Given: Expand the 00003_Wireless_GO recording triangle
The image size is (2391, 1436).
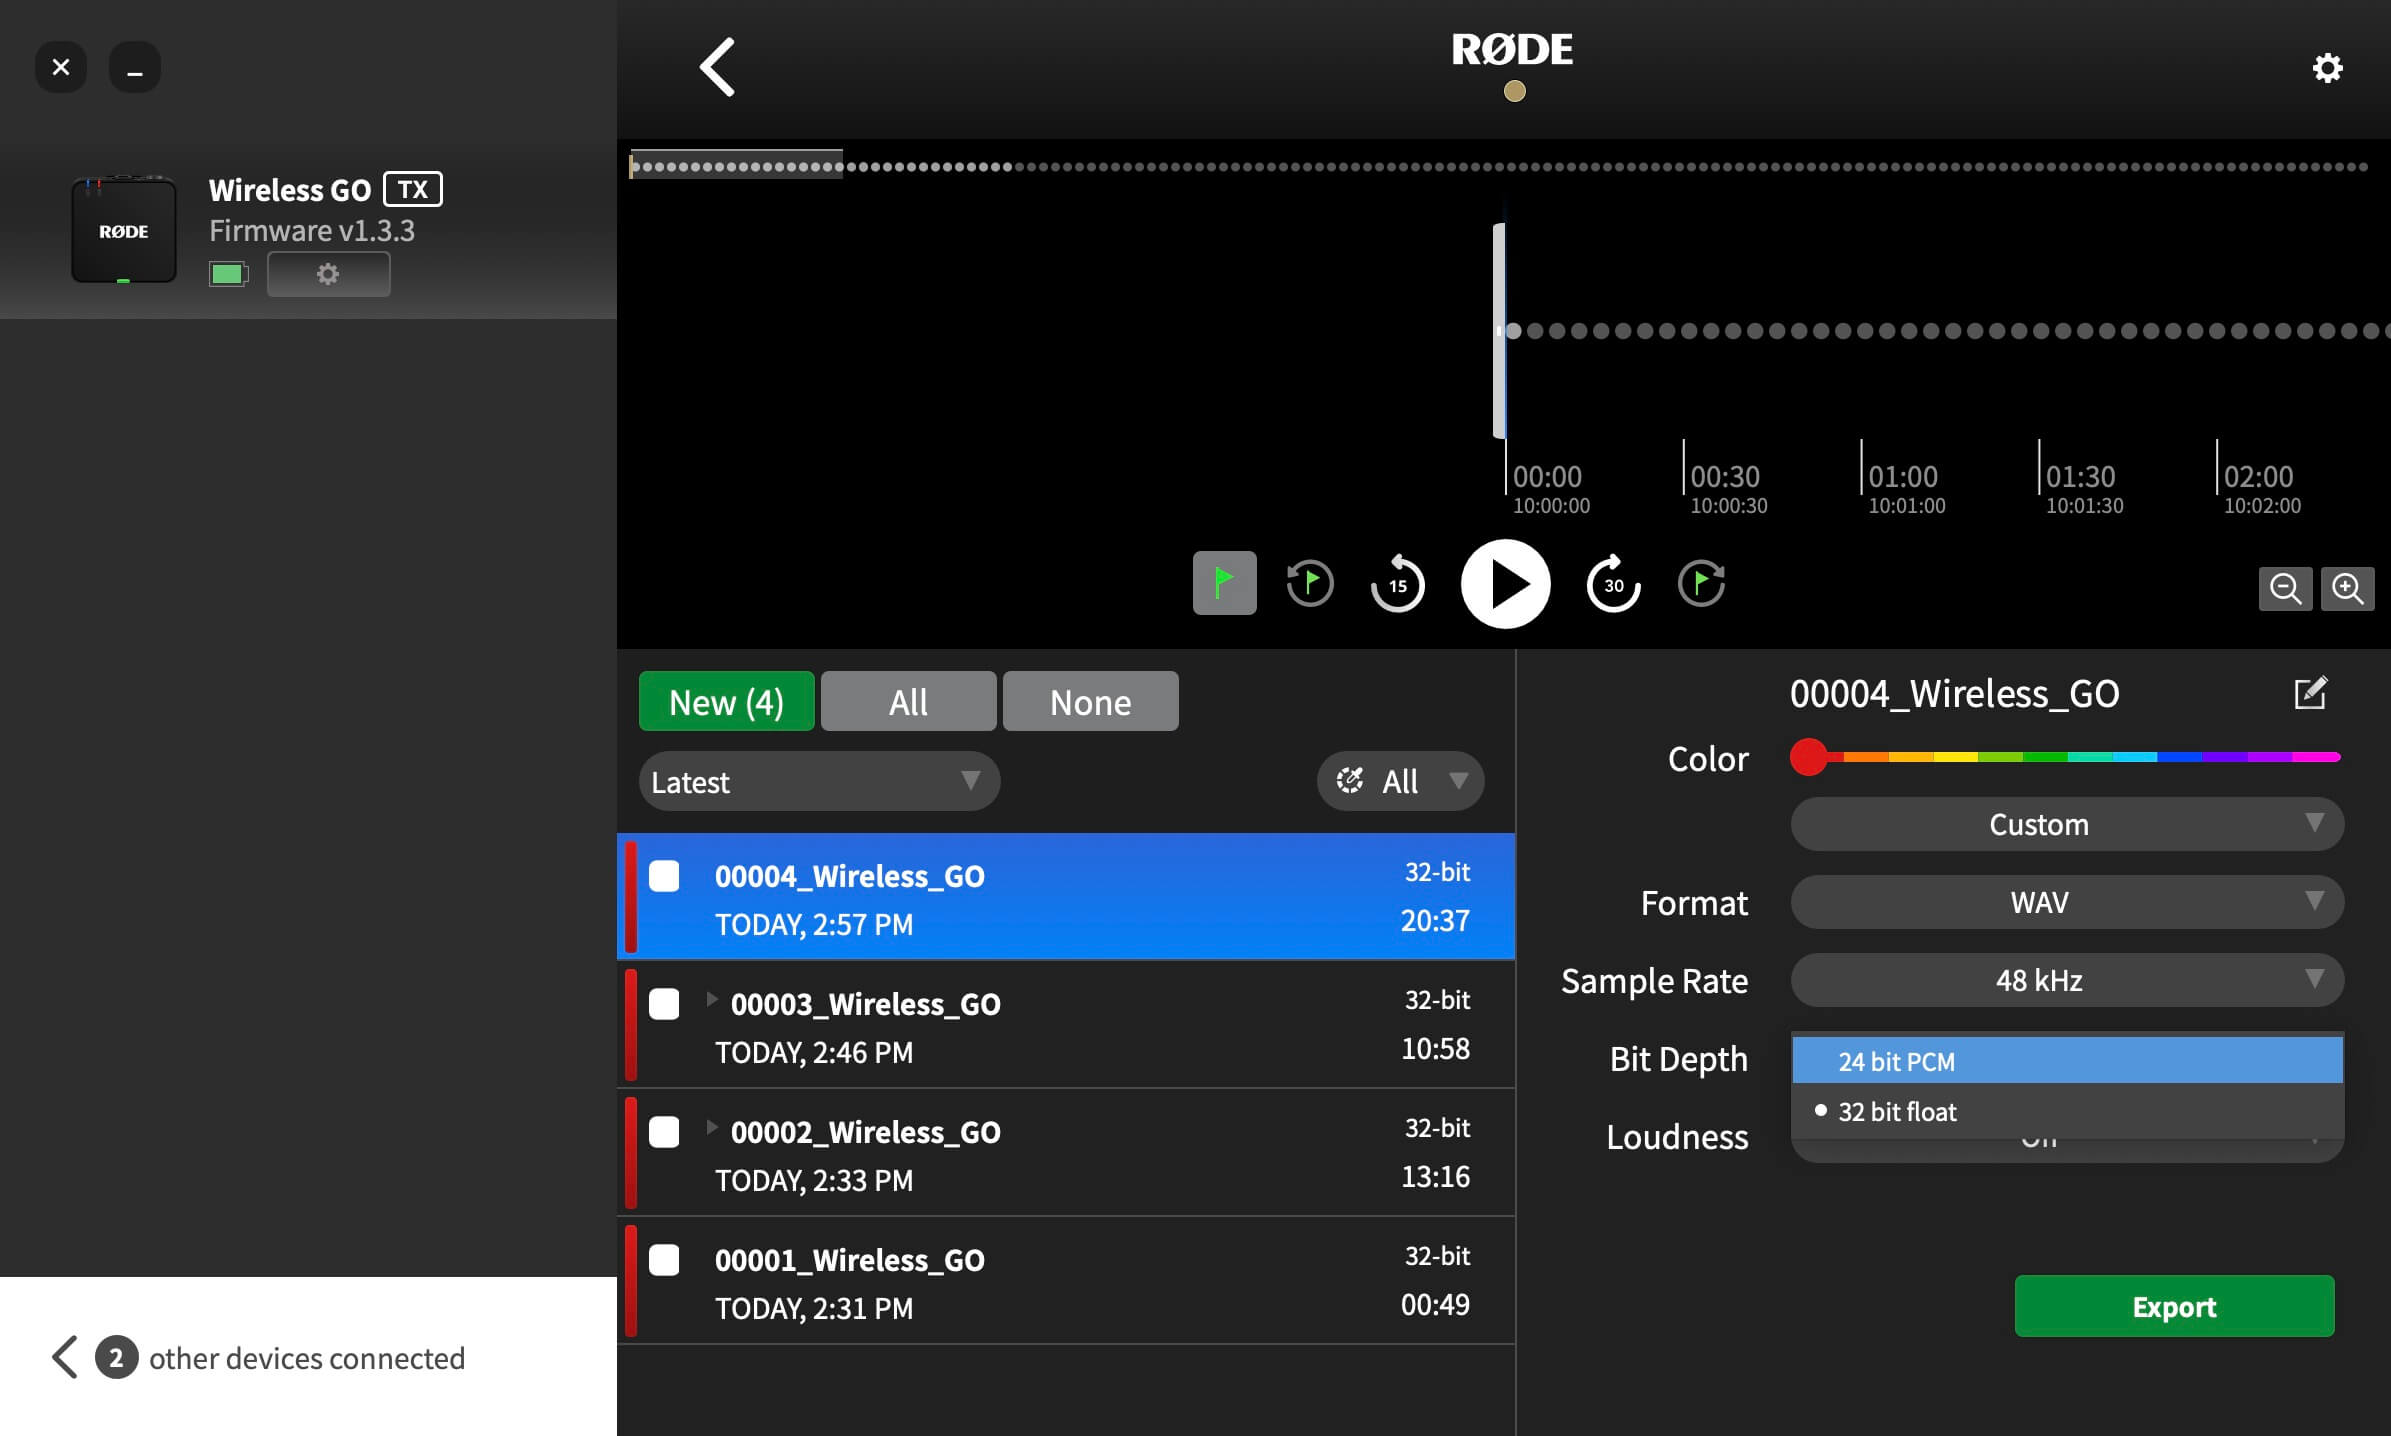Looking at the screenshot, I should (712, 999).
